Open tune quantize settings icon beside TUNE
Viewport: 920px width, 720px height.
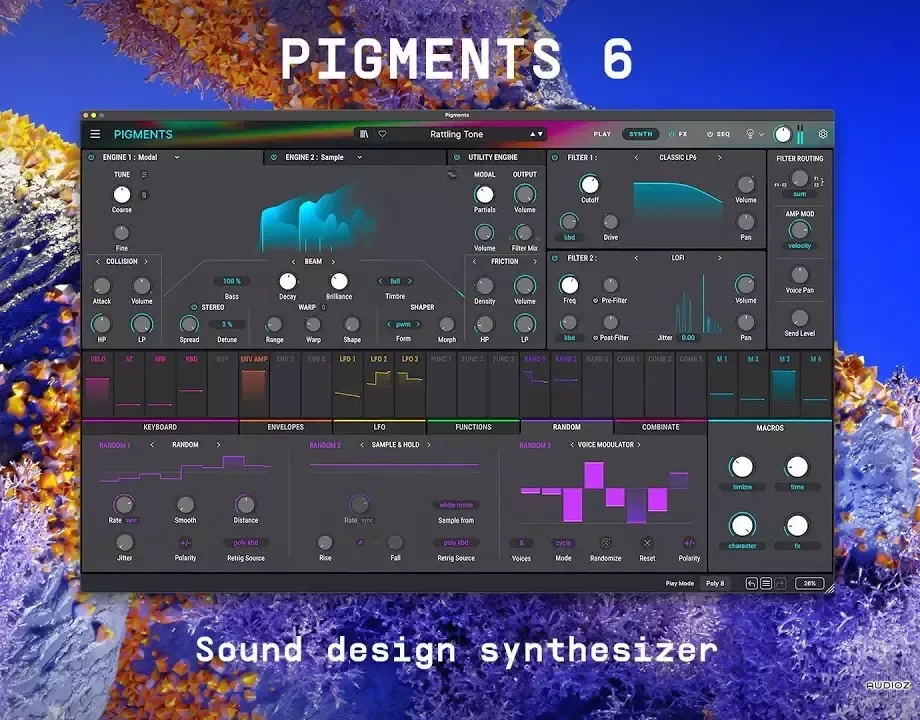144,175
